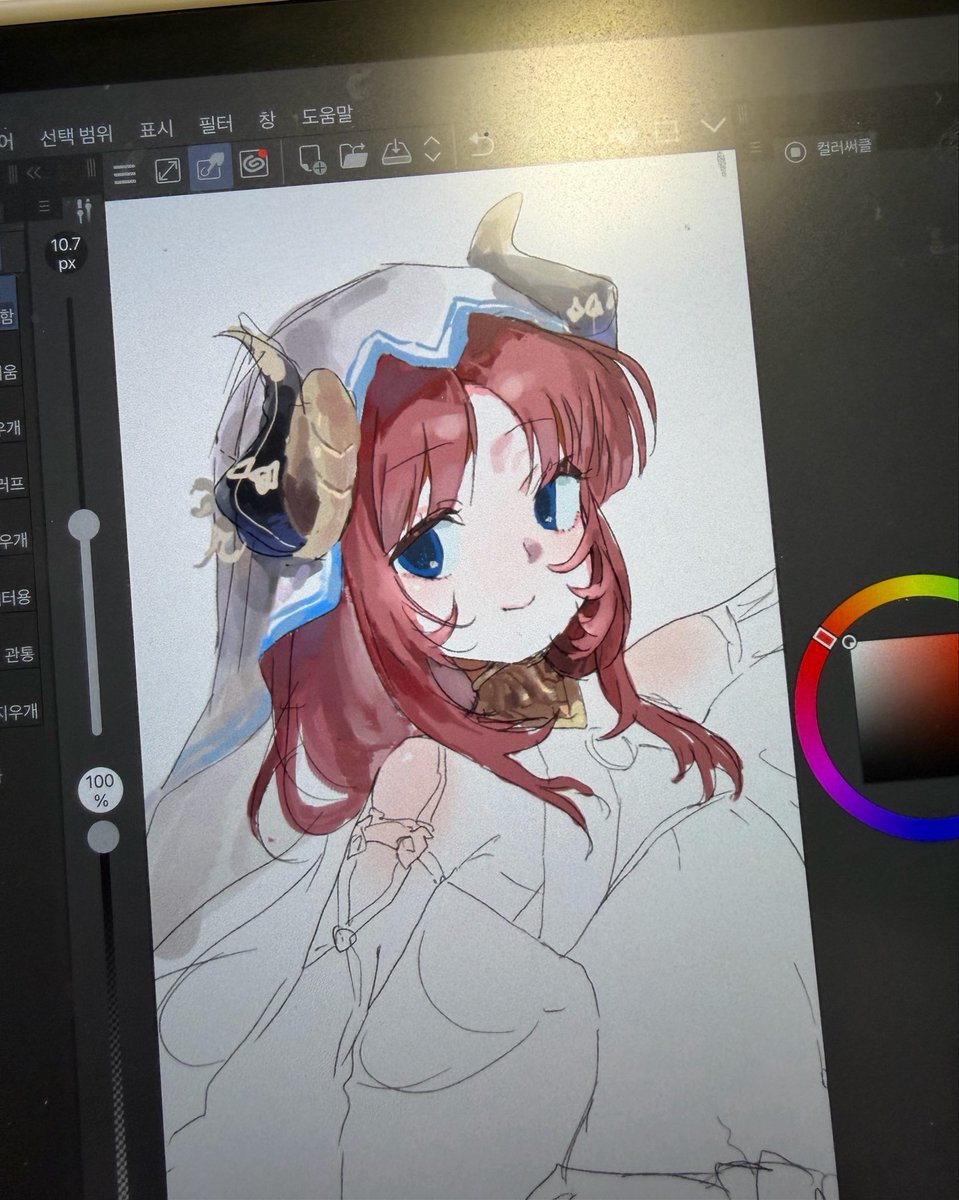Adjust the opacity slider handle
The image size is (959, 1200).
[103, 837]
